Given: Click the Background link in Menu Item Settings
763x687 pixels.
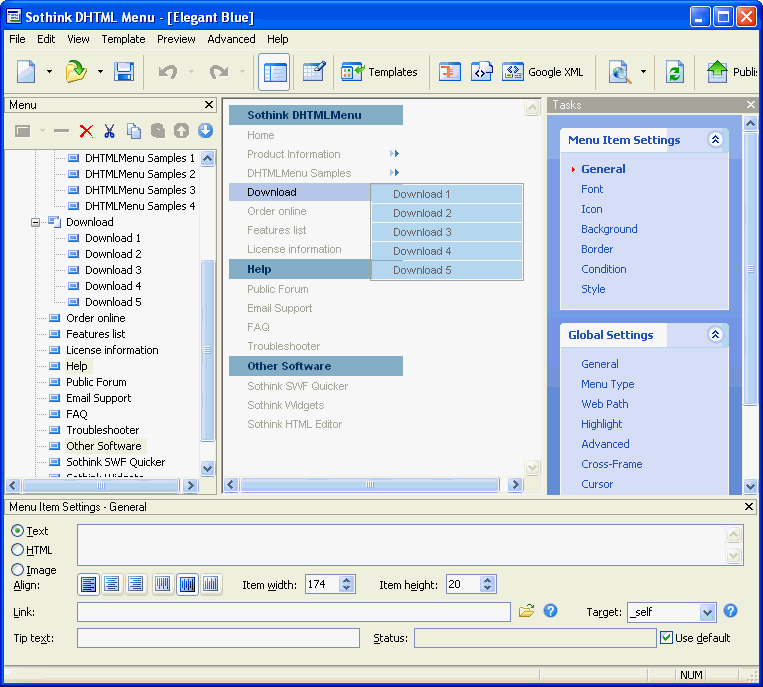Looking at the screenshot, I should click(x=609, y=229).
